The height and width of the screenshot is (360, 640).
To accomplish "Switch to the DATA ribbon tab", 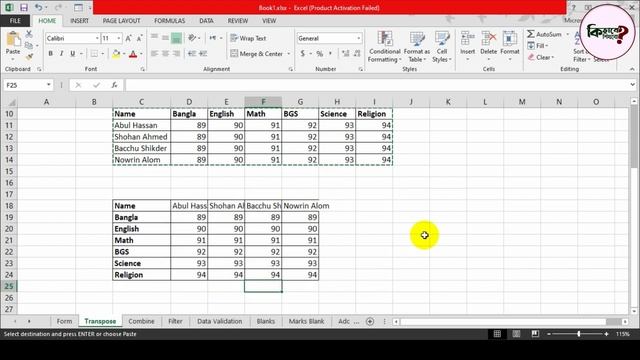I will click(x=206, y=20).
